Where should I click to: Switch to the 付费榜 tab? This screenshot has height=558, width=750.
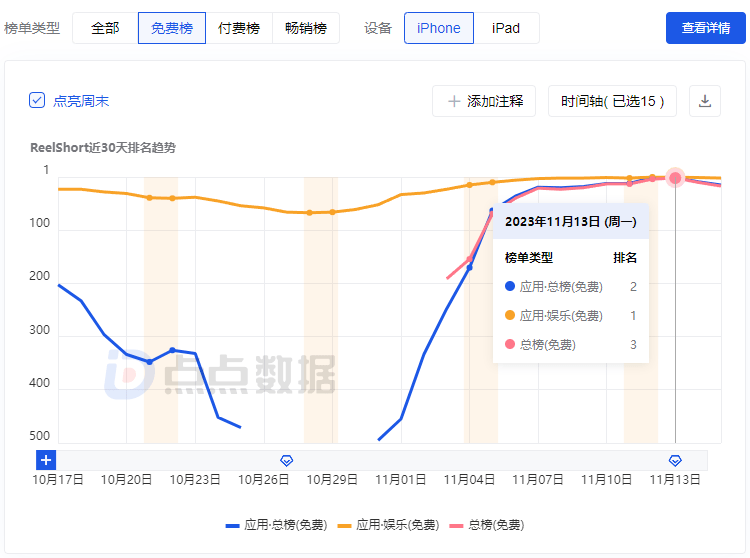(x=239, y=28)
